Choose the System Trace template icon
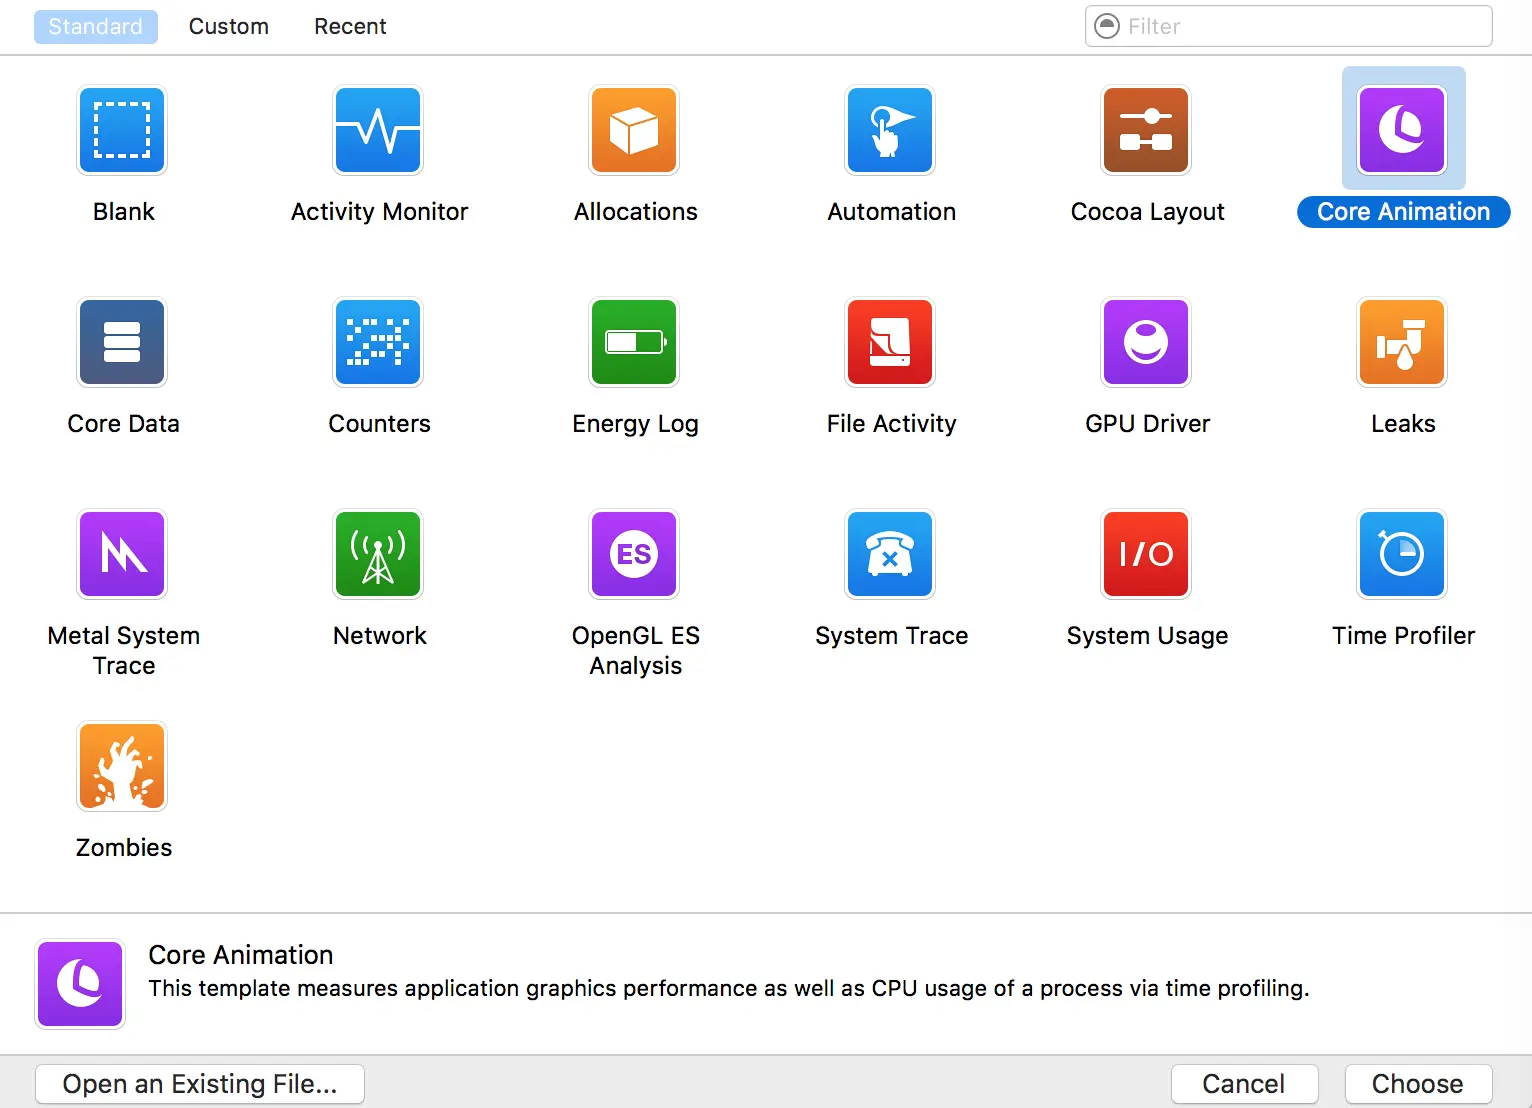1532x1108 pixels. coord(890,554)
